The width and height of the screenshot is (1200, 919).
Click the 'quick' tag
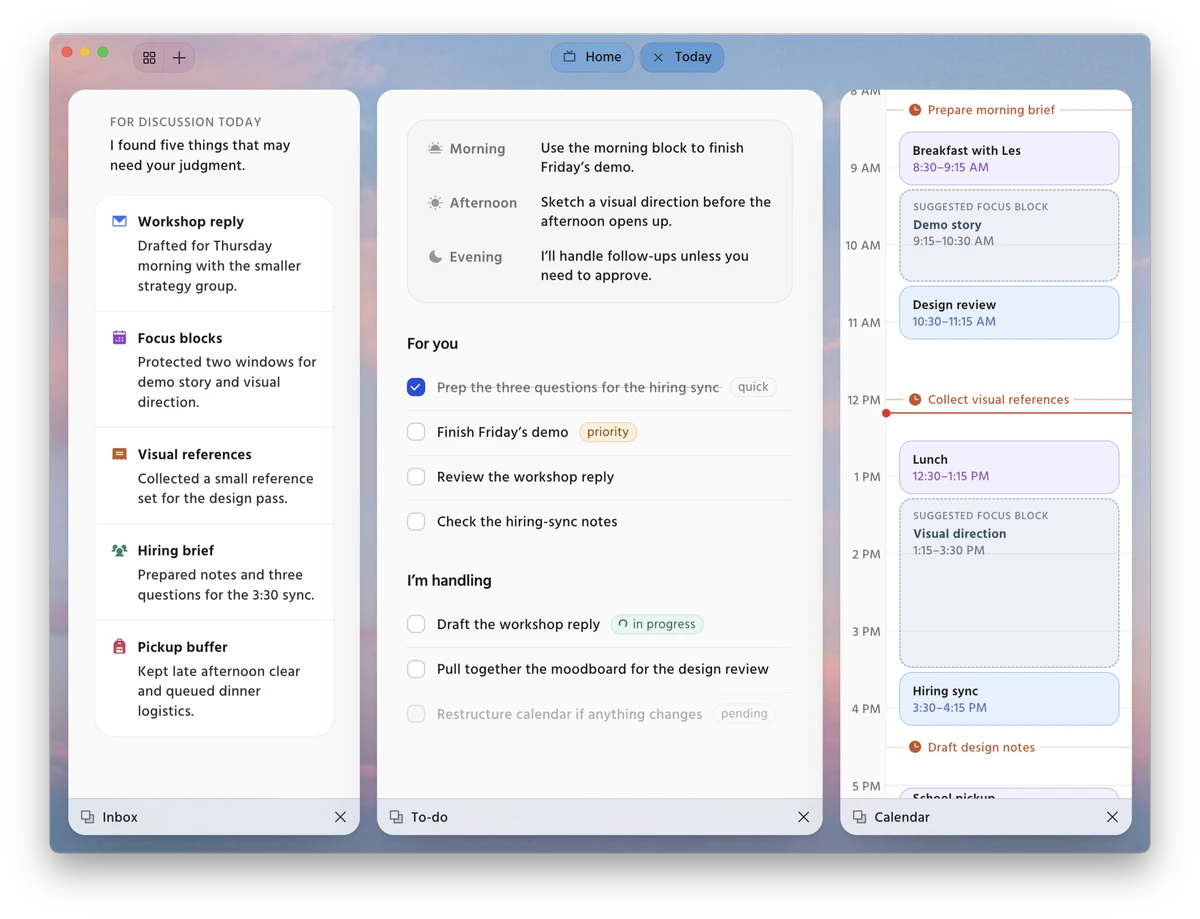tap(753, 387)
